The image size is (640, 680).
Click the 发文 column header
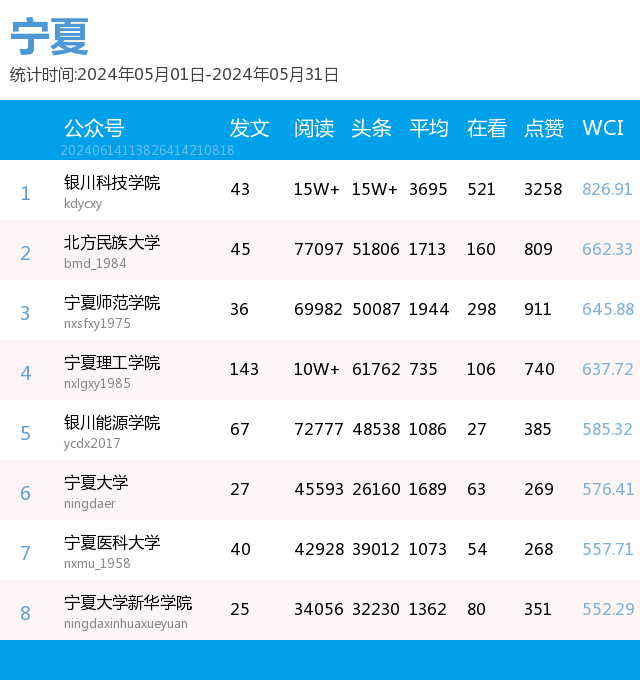click(x=249, y=128)
